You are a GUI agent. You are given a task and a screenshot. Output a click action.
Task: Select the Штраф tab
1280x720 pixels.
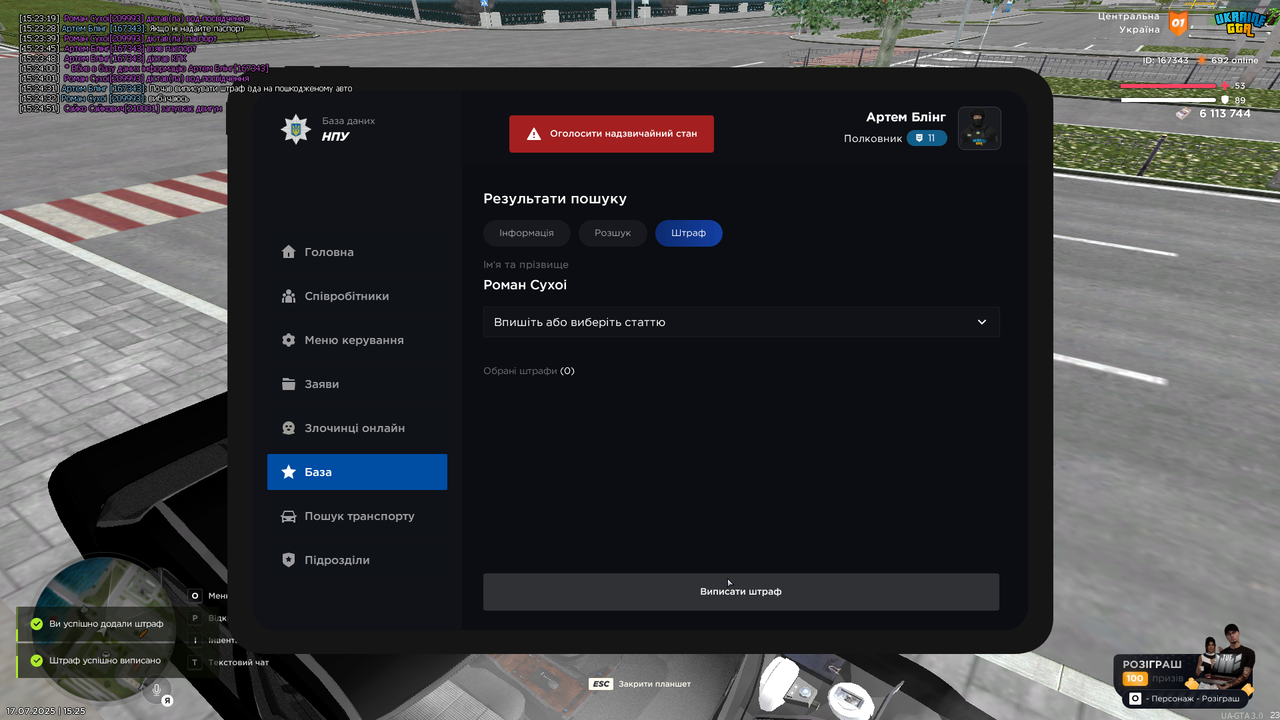689,233
